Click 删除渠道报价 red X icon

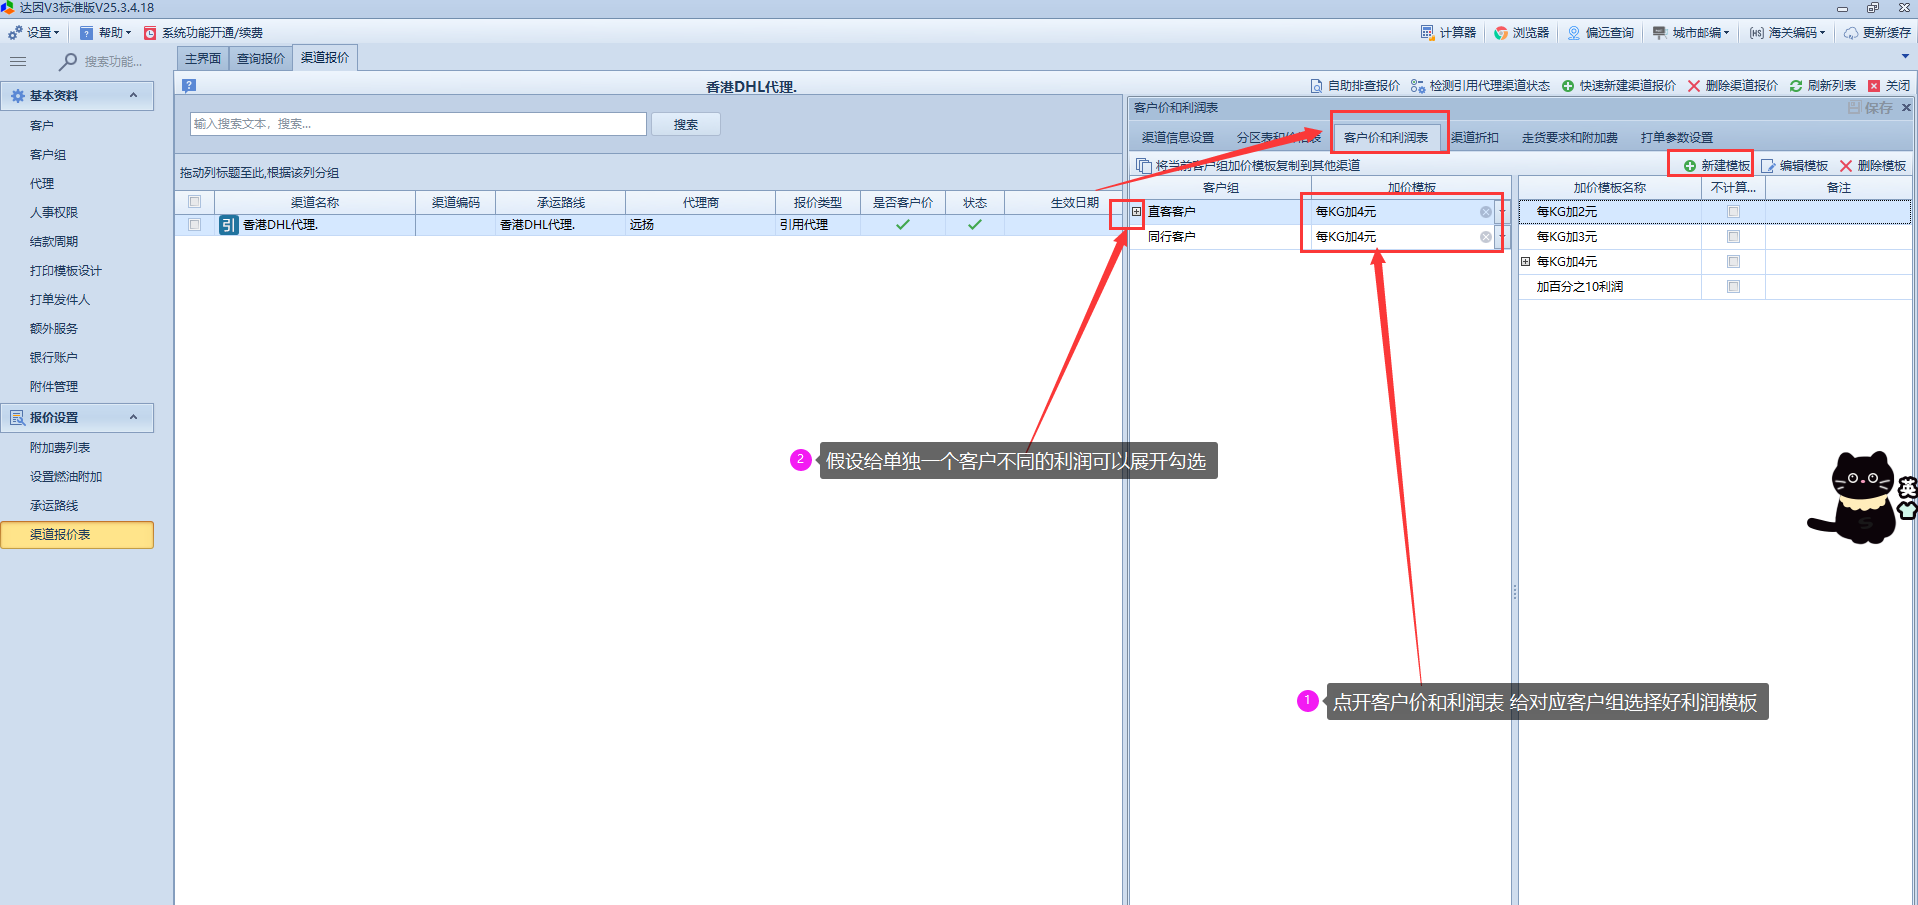pyautogui.click(x=1694, y=86)
